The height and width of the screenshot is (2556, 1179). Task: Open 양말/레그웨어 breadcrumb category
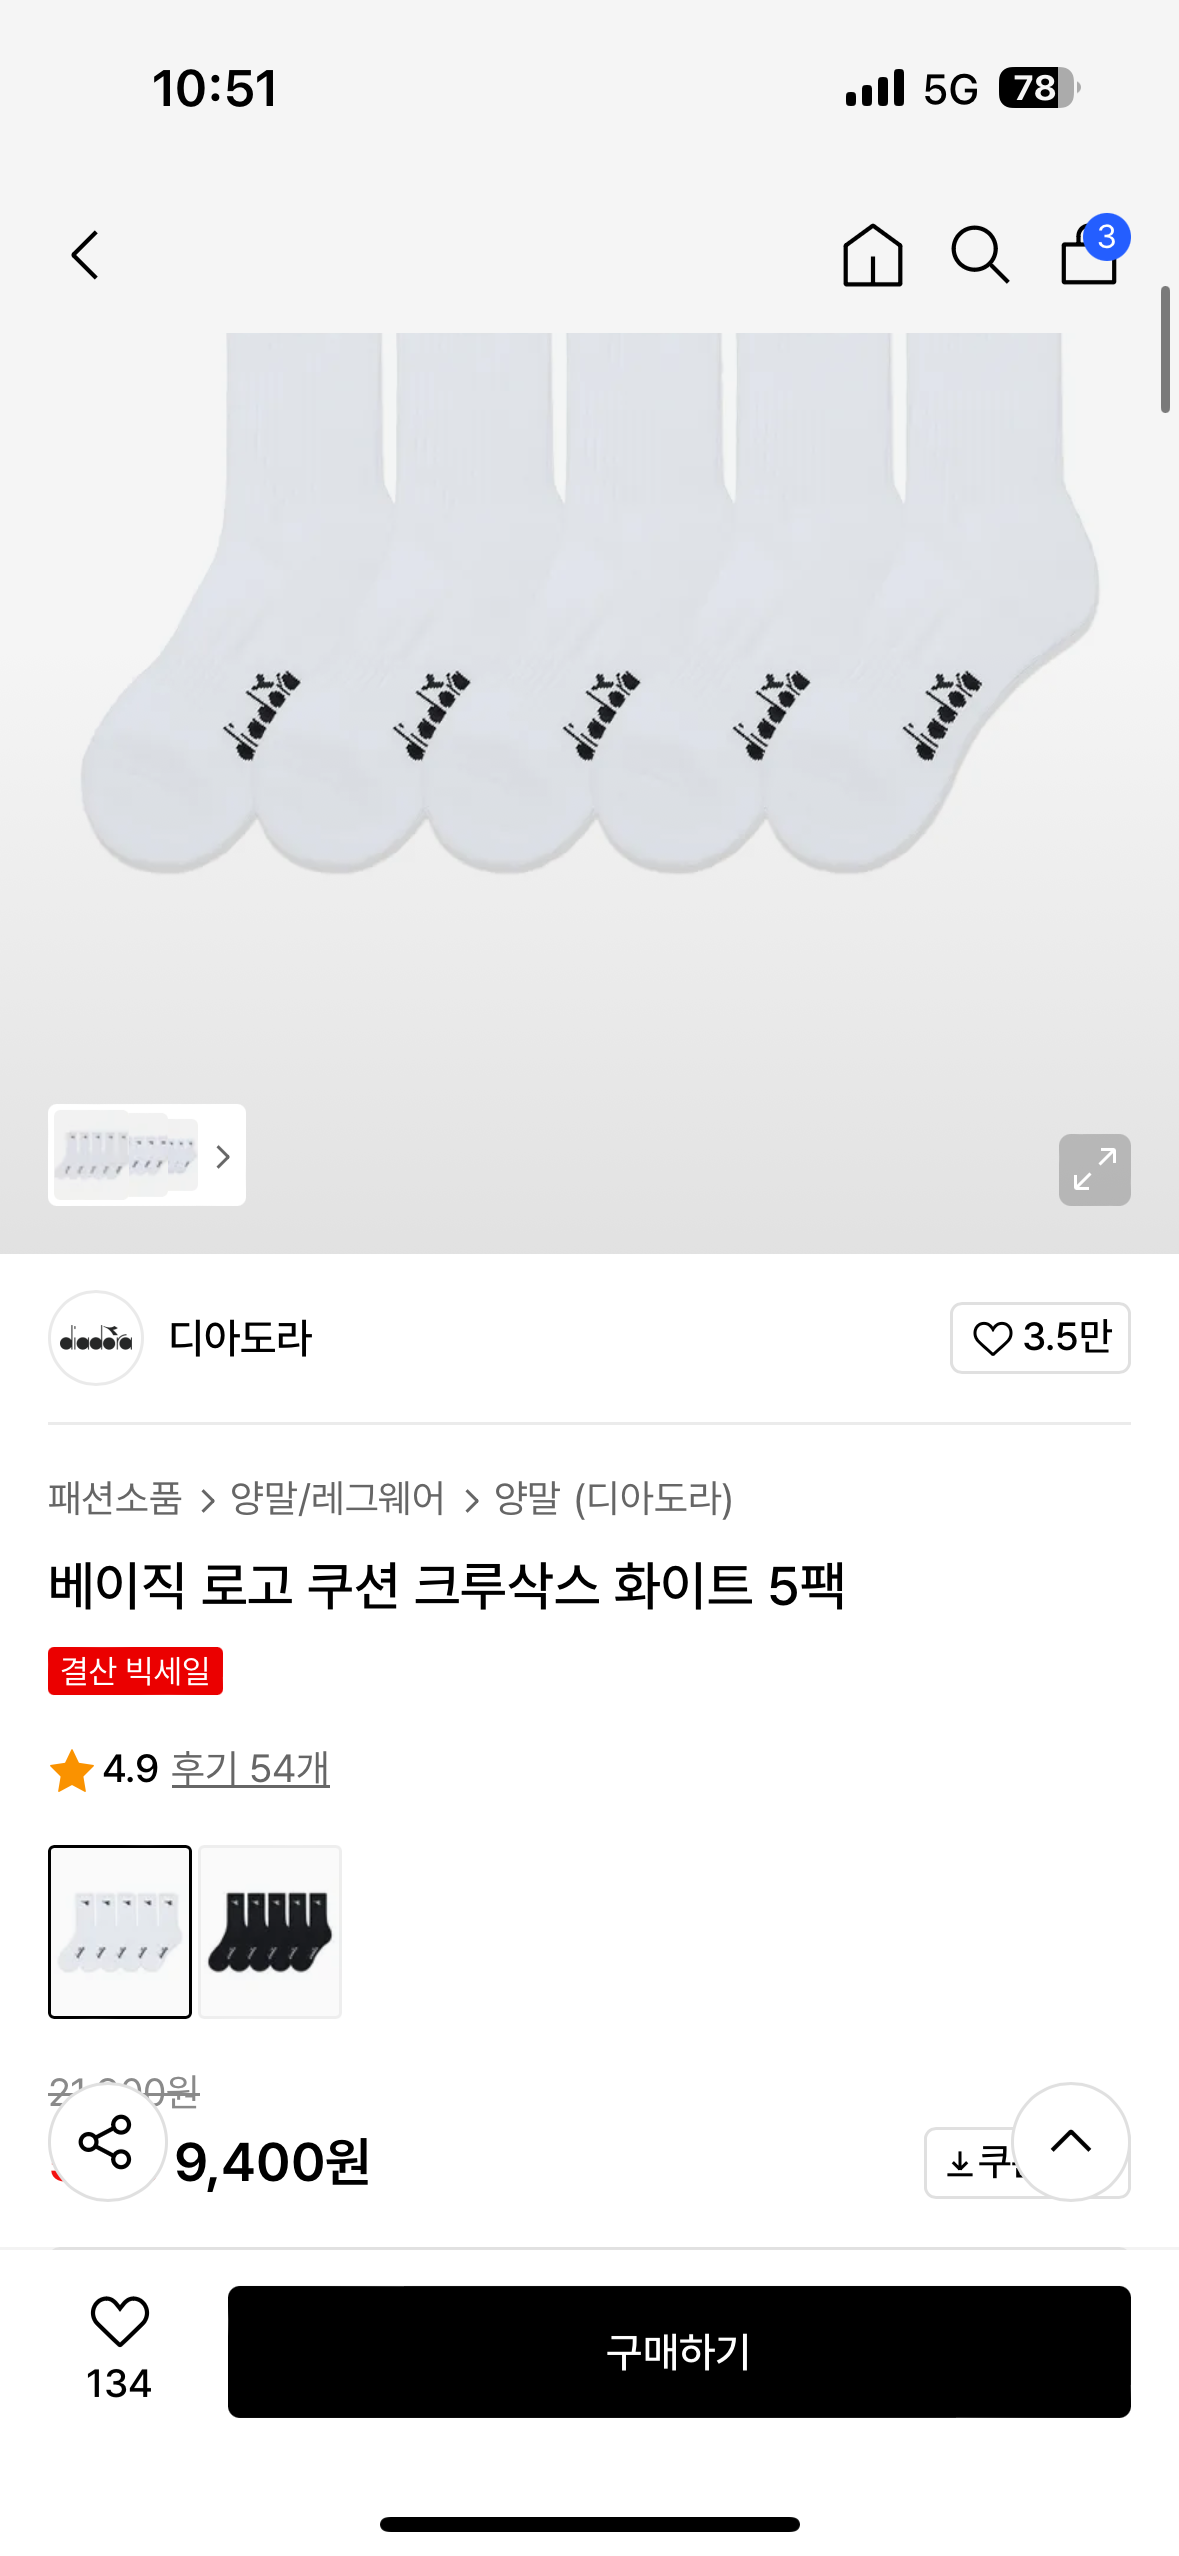pos(337,1498)
